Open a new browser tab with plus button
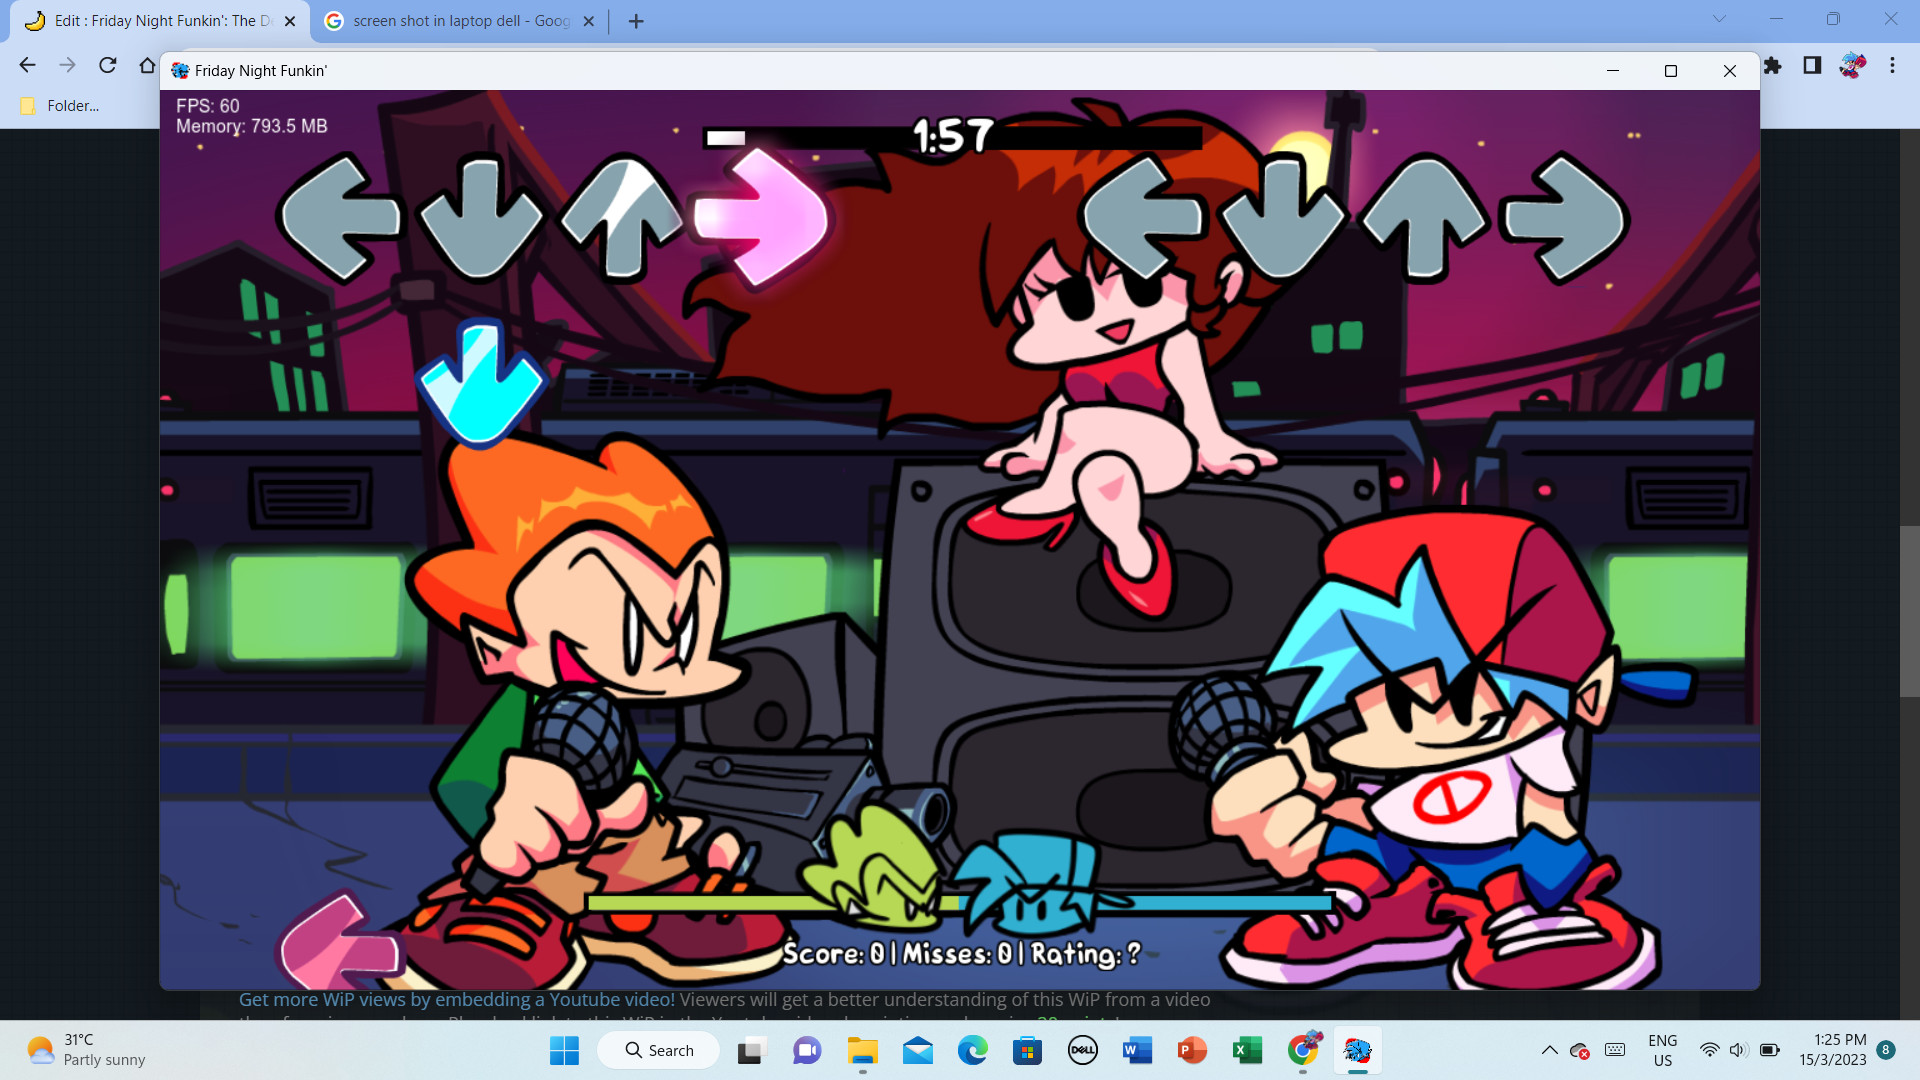The image size is (1920, 1080). coord(636,21)
